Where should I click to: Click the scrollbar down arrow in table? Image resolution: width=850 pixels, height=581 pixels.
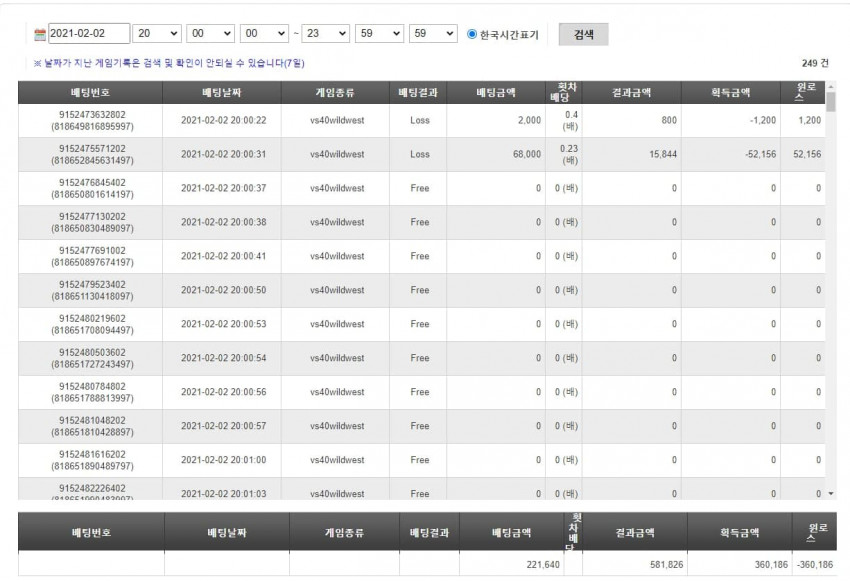[x=831, y=494]
